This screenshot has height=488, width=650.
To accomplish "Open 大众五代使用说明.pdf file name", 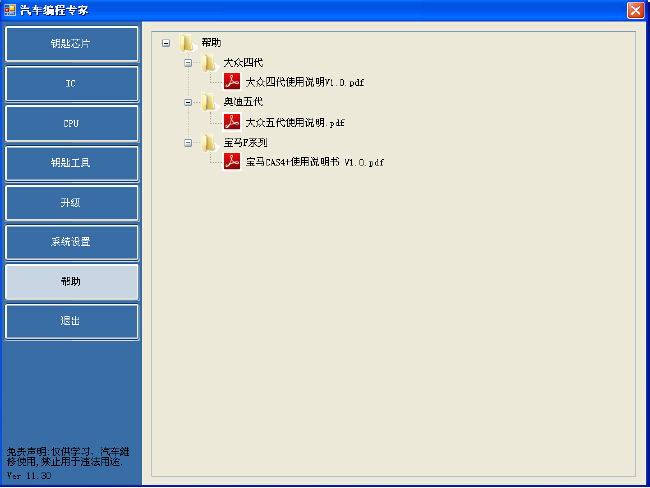I will coord(295,123).
